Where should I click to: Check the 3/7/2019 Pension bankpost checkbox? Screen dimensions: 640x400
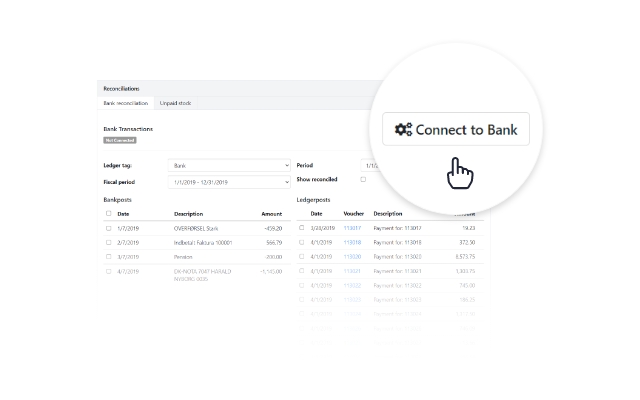click(109, 257)
